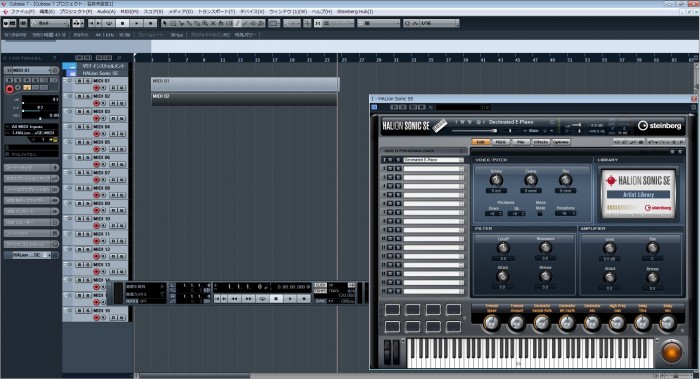The height and width of the screenshot is (379, 700).
Task: Toggle monitor on MIDI 05 track
Action: pos(103,149)
